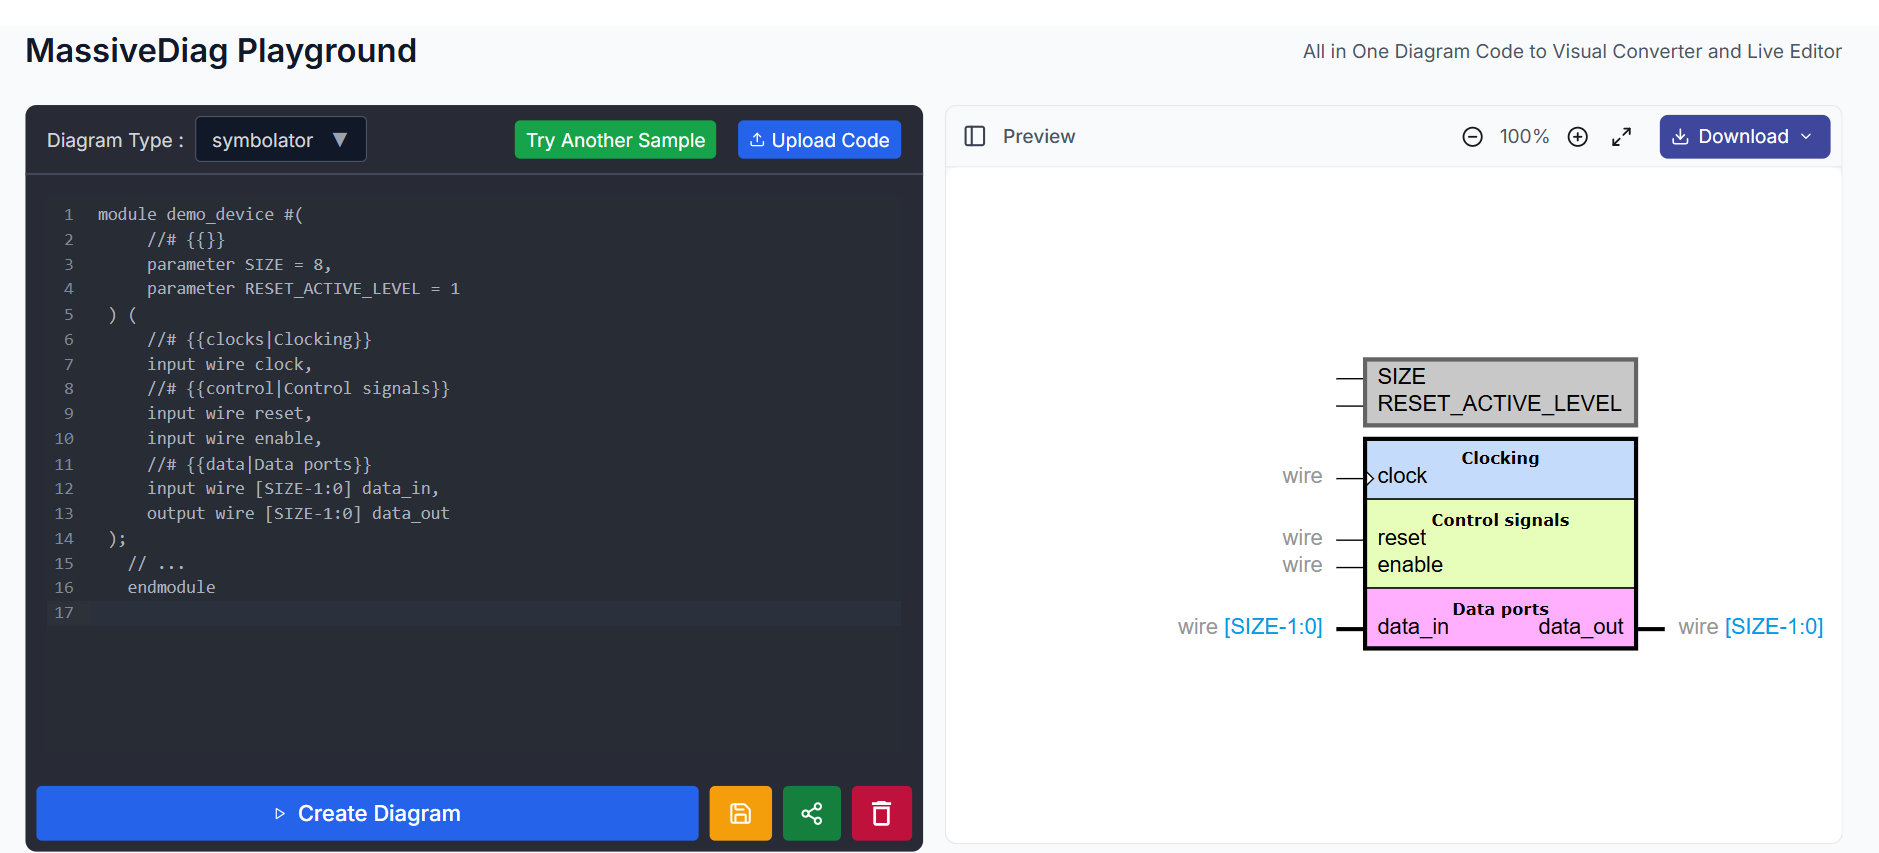
Task: Click the clock port in diagram
Action: [1402, 476]
